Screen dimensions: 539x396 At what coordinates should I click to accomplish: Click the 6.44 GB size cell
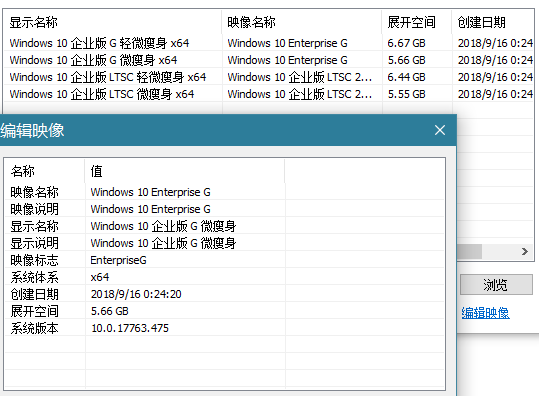tap(406, 77)
